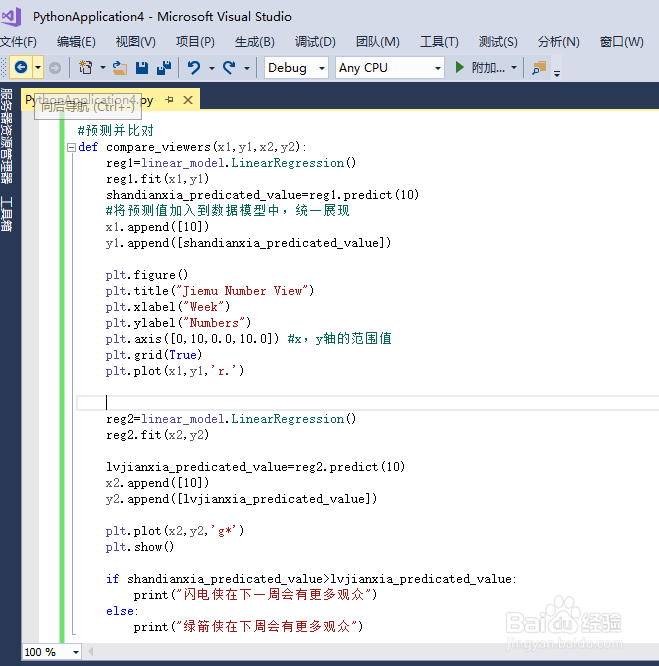Click the 'else:' keyword line

(x=122, y=611)
